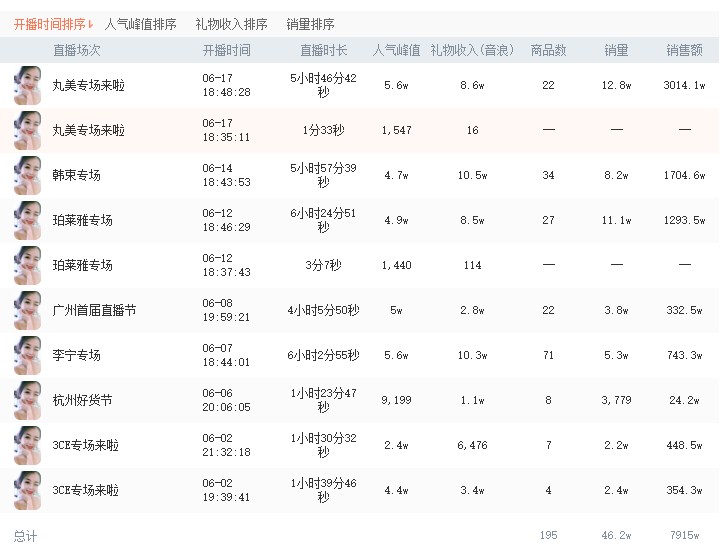Select total sales amount 7915w
The width and height of the screenshot is (723, 556).
click(684, 535)
